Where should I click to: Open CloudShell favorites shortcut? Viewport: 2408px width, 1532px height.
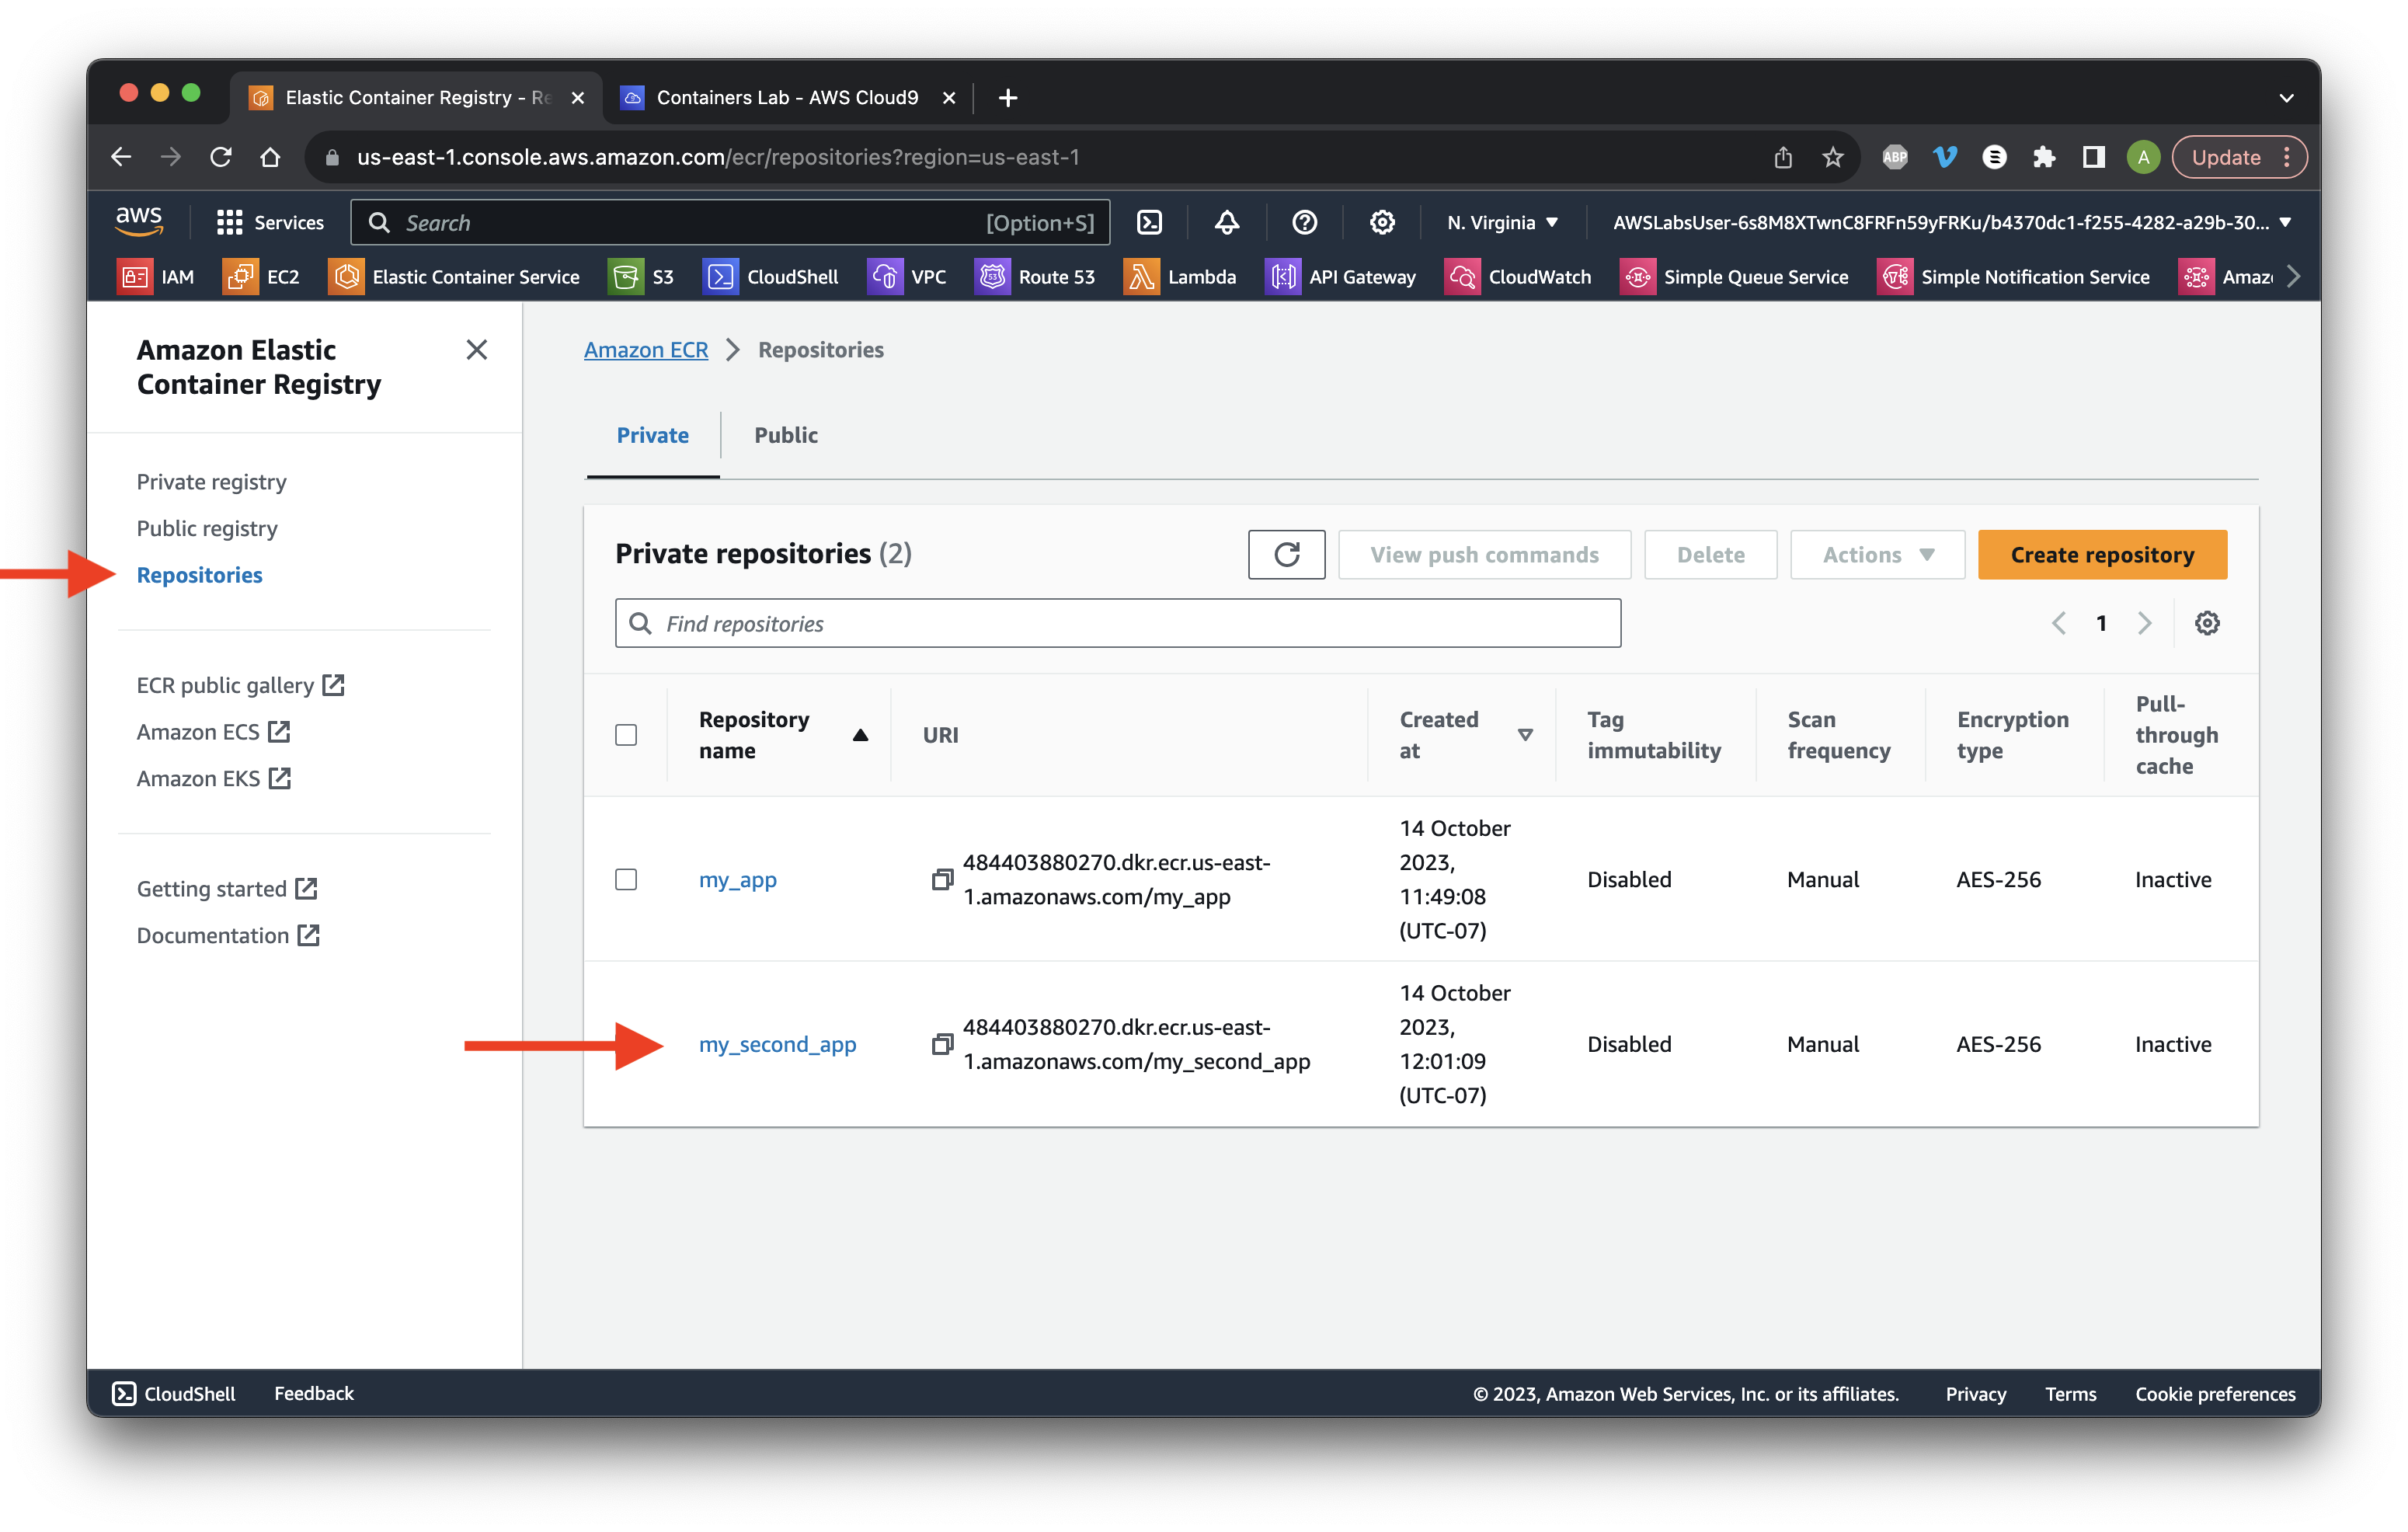tap(771, 277)
